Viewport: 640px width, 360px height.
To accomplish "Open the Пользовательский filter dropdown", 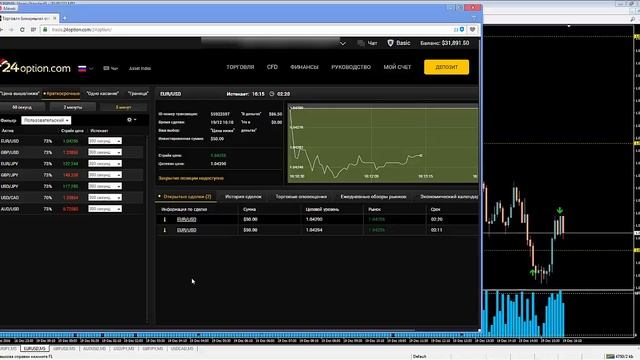I will 46,120.
